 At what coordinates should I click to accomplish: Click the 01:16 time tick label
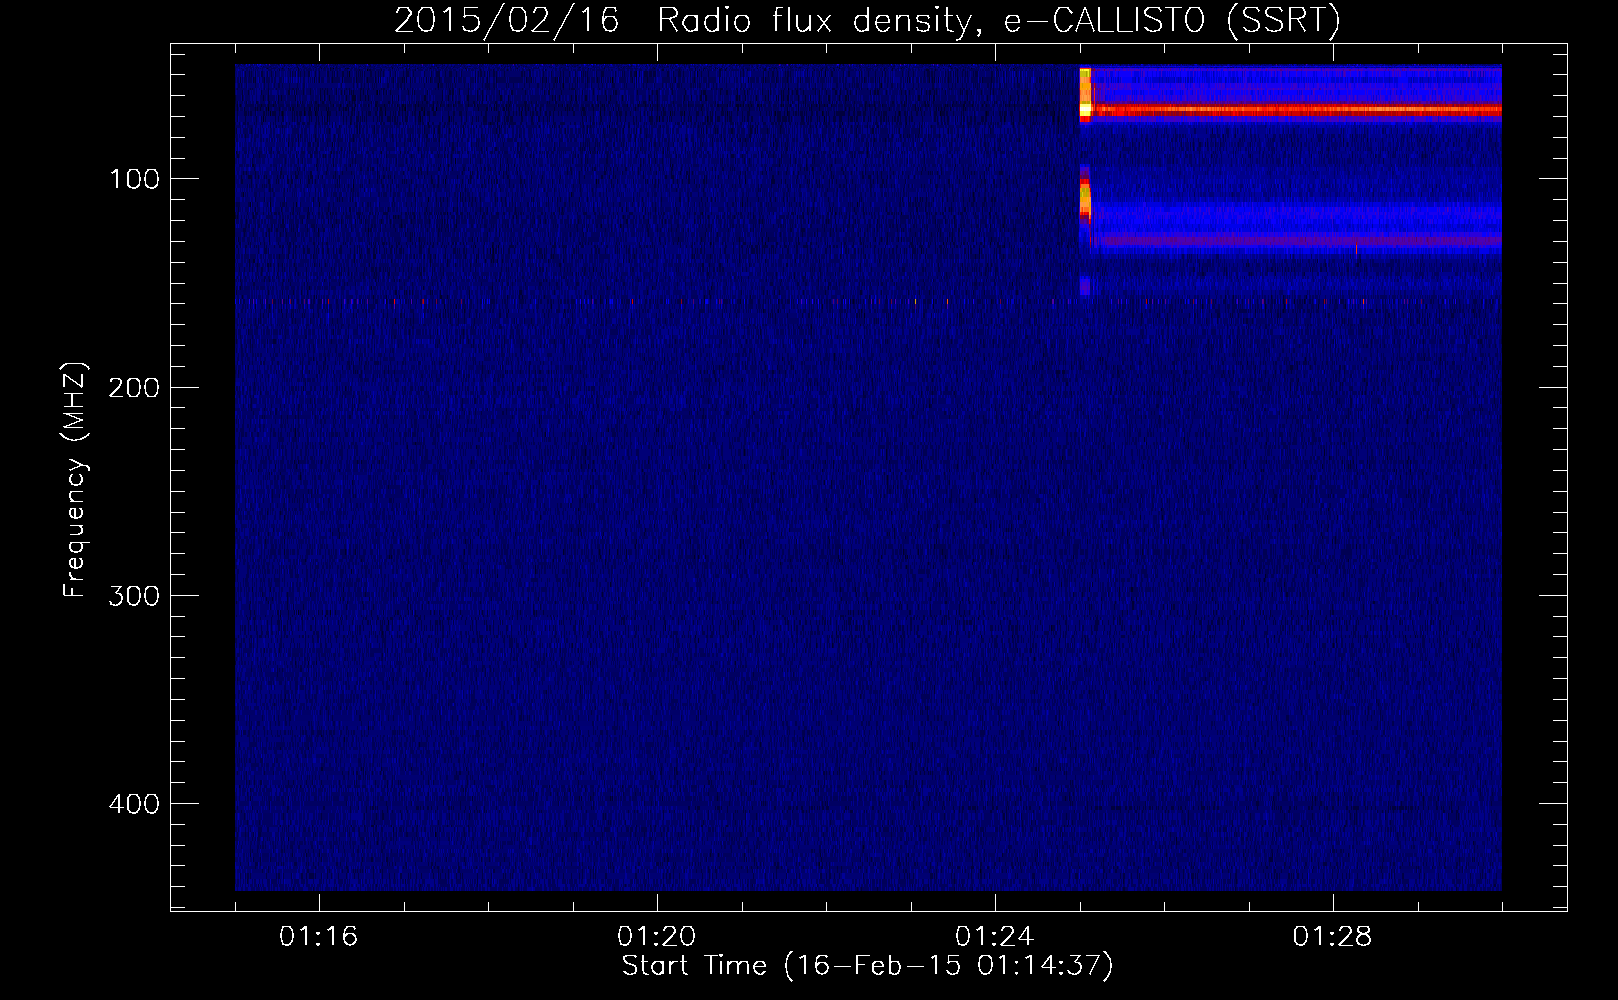(x=319, y=937)
